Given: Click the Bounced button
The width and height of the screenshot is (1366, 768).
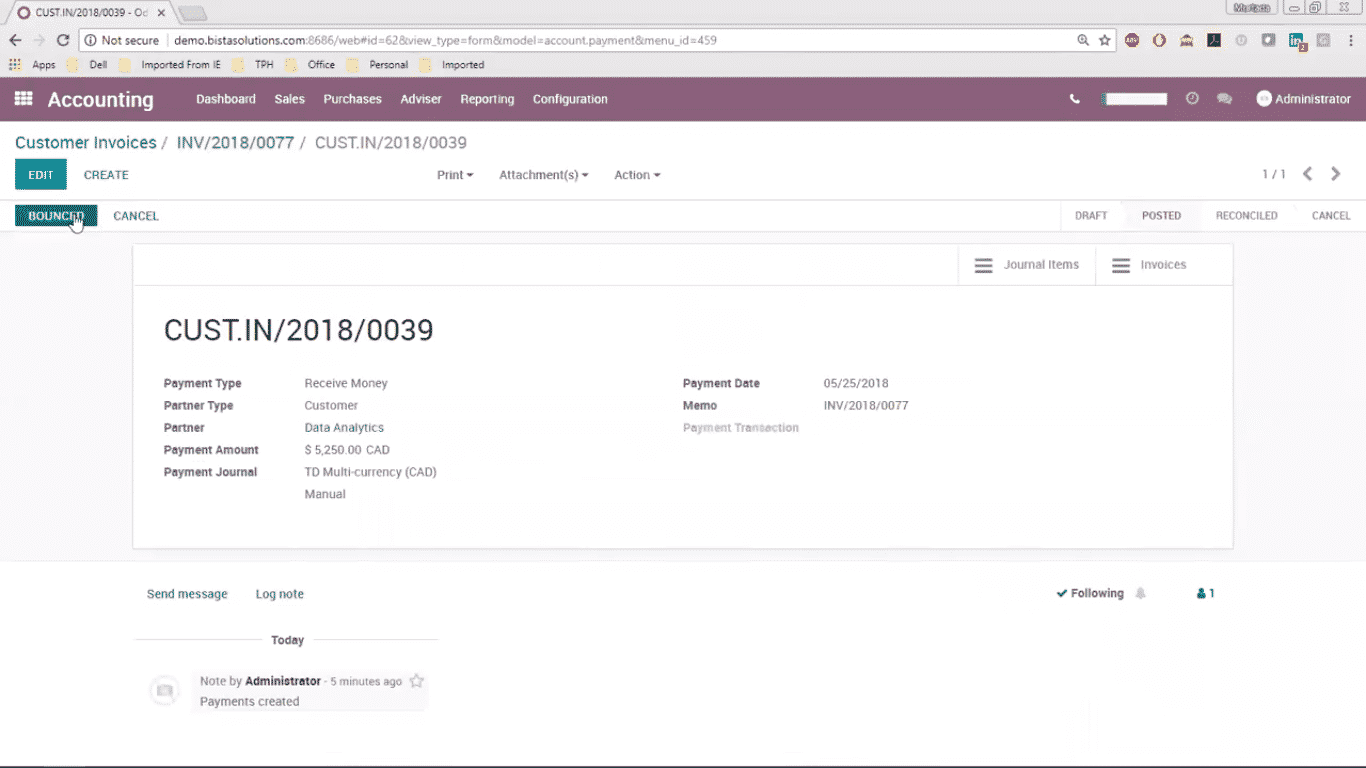Looking at the screenshot, I should point(56,216).
